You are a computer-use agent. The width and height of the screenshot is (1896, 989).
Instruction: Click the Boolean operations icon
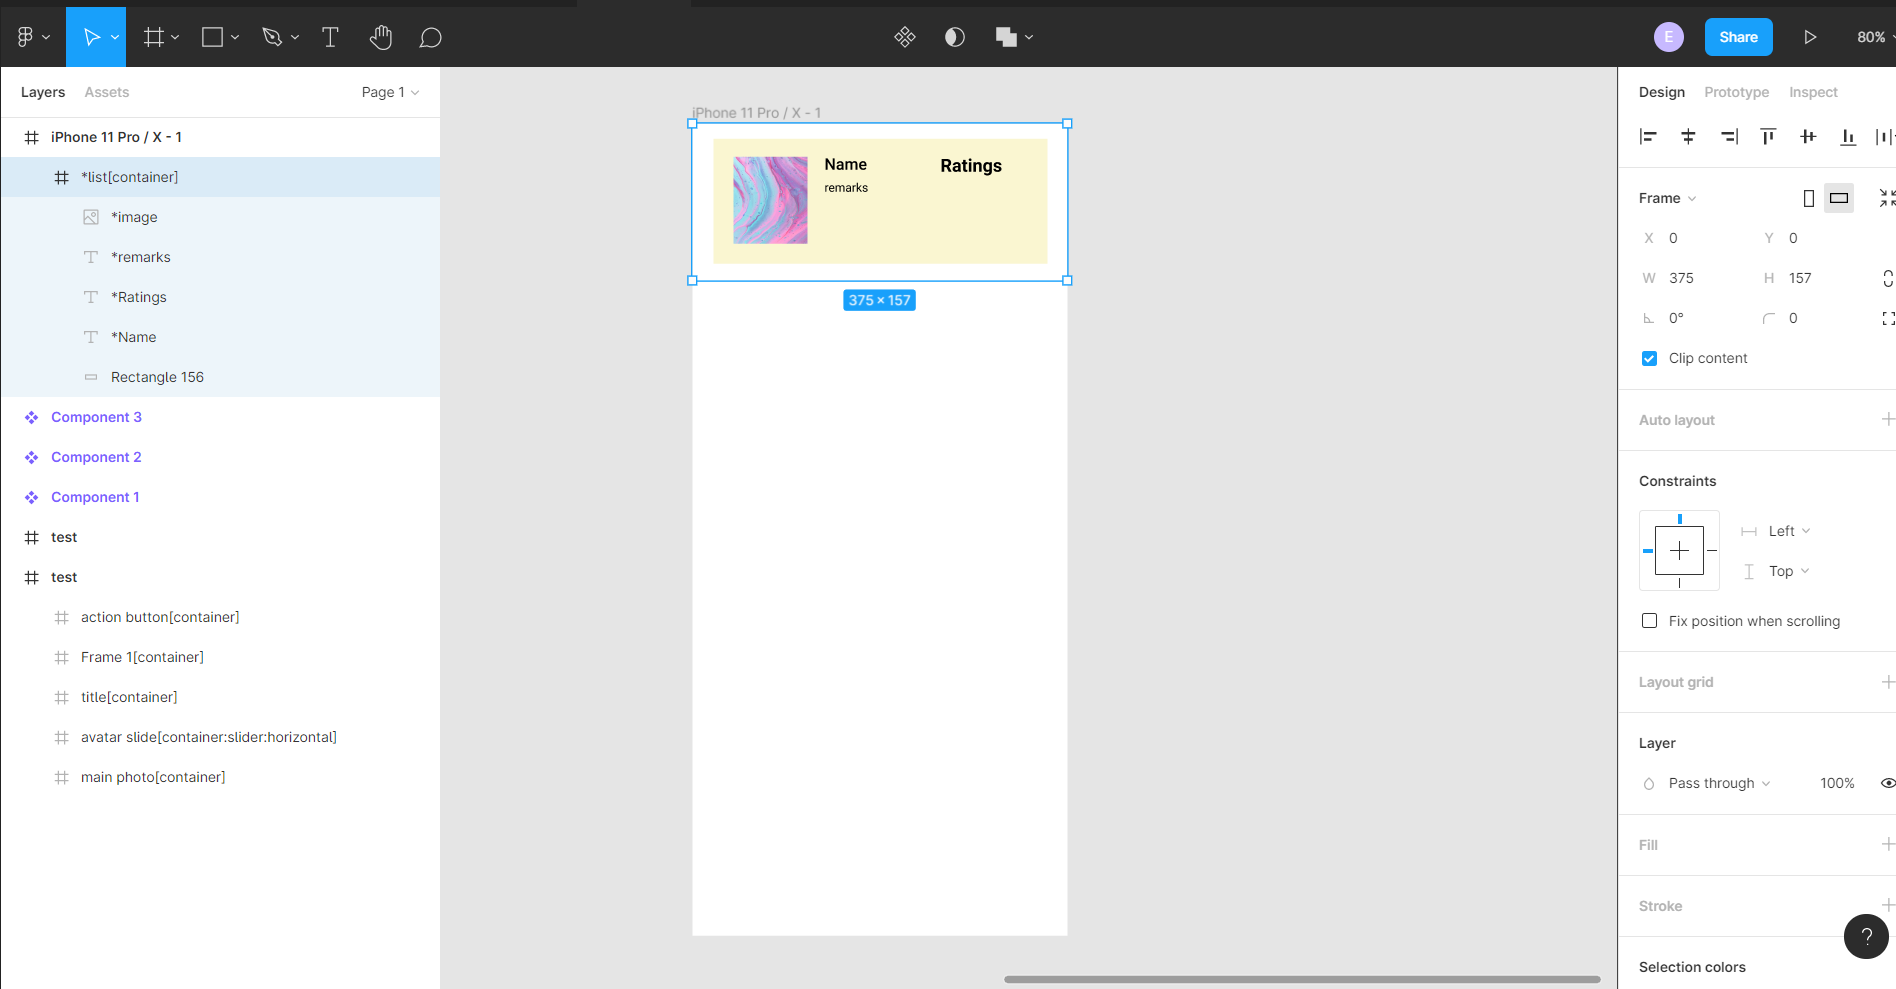coord(1006,37)
